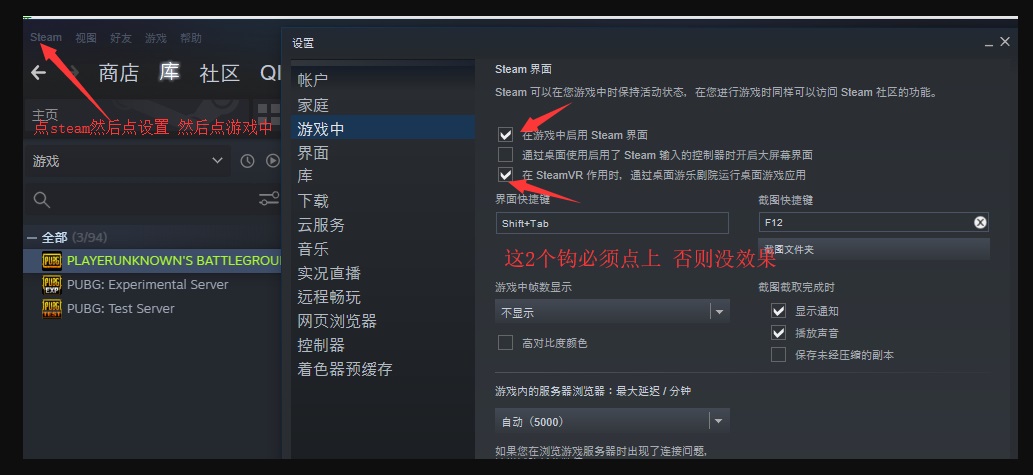Click the back arrow in Steam navigation
The width and height of the screenshot is (1033, 475).
click(38, 72)
